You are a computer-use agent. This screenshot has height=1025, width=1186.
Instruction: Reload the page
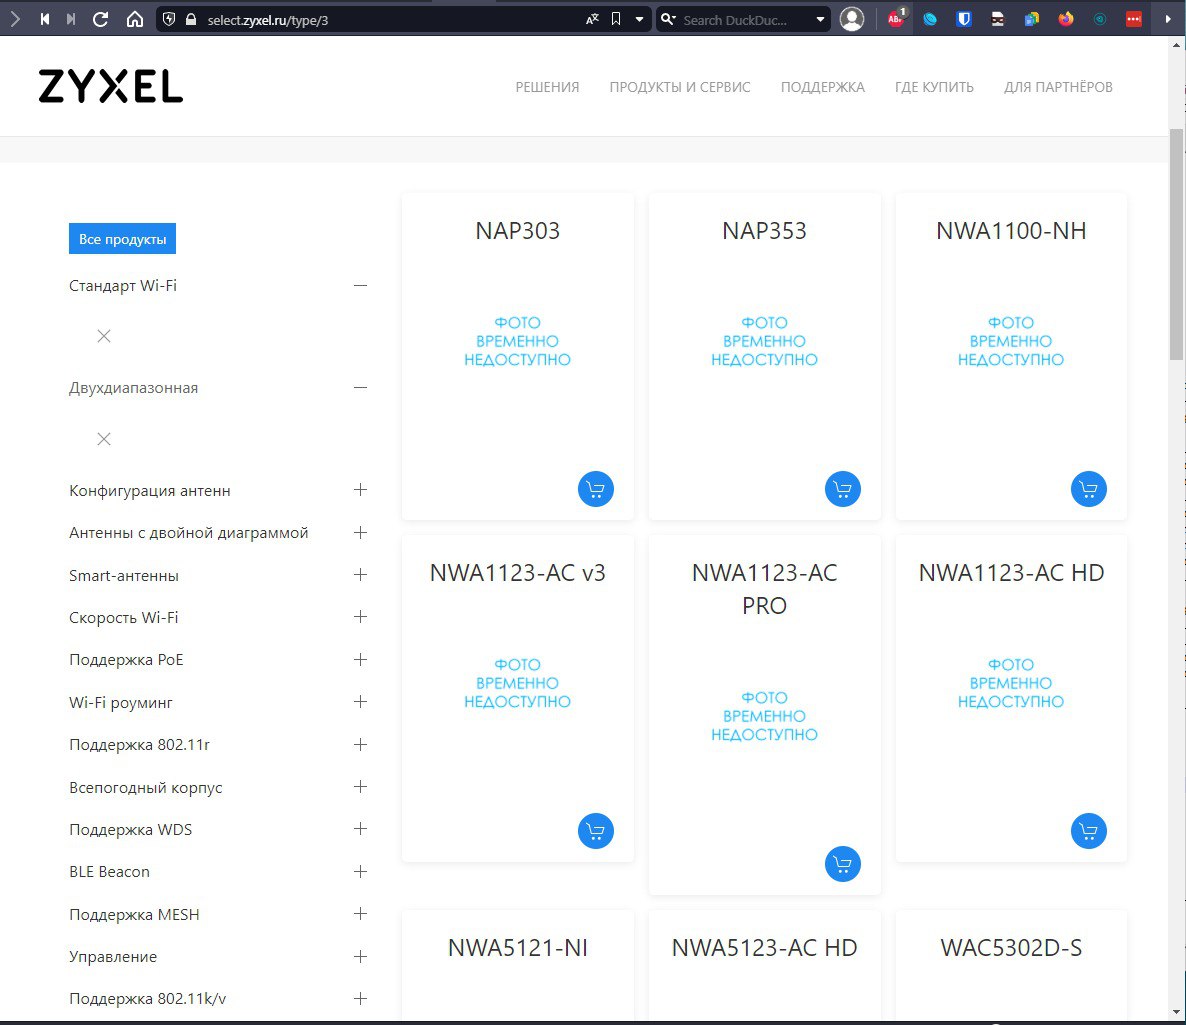(x=101, y=20)
